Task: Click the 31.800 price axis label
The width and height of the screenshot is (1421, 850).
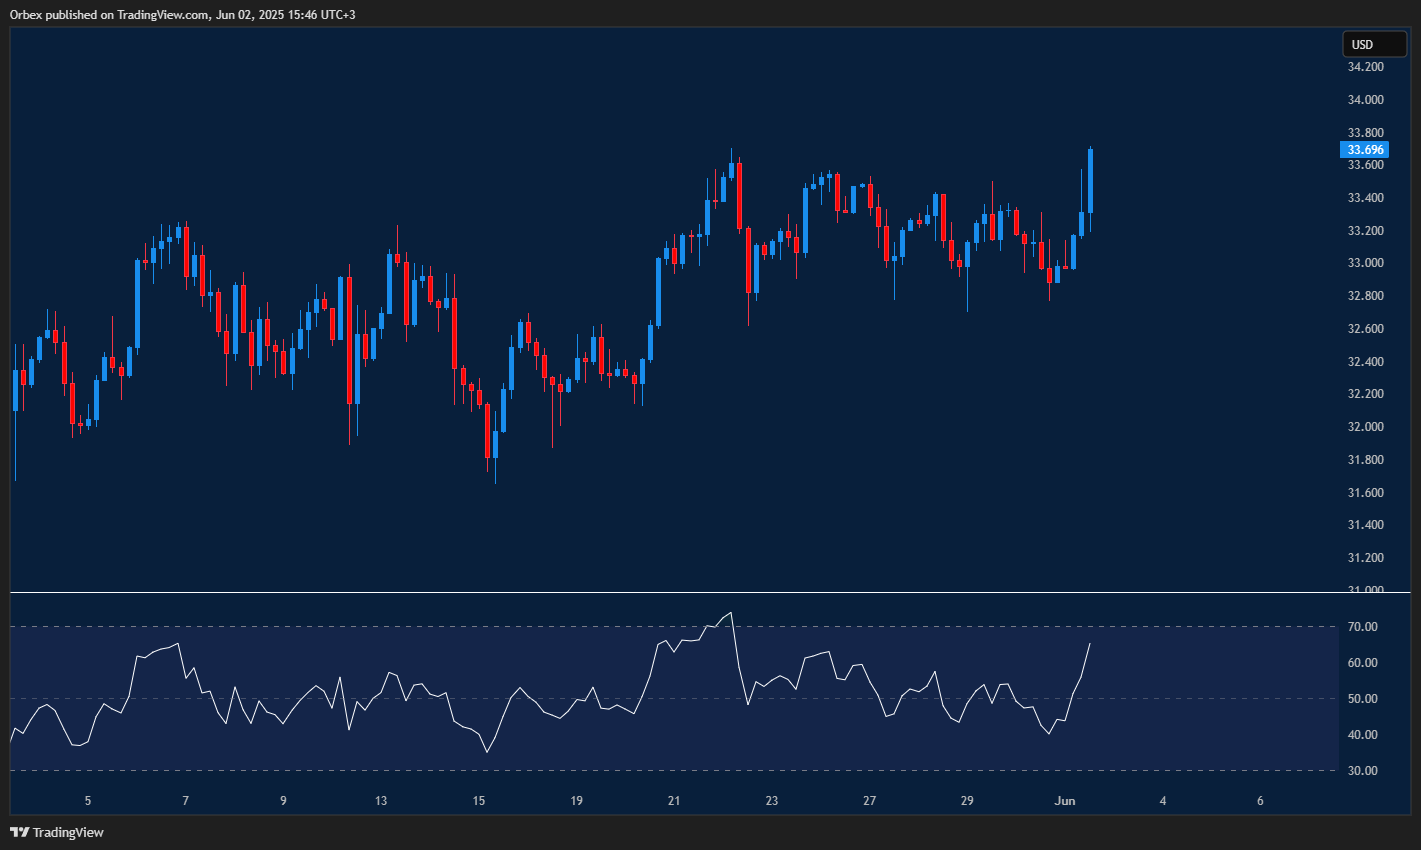Action: (1365, 460)
